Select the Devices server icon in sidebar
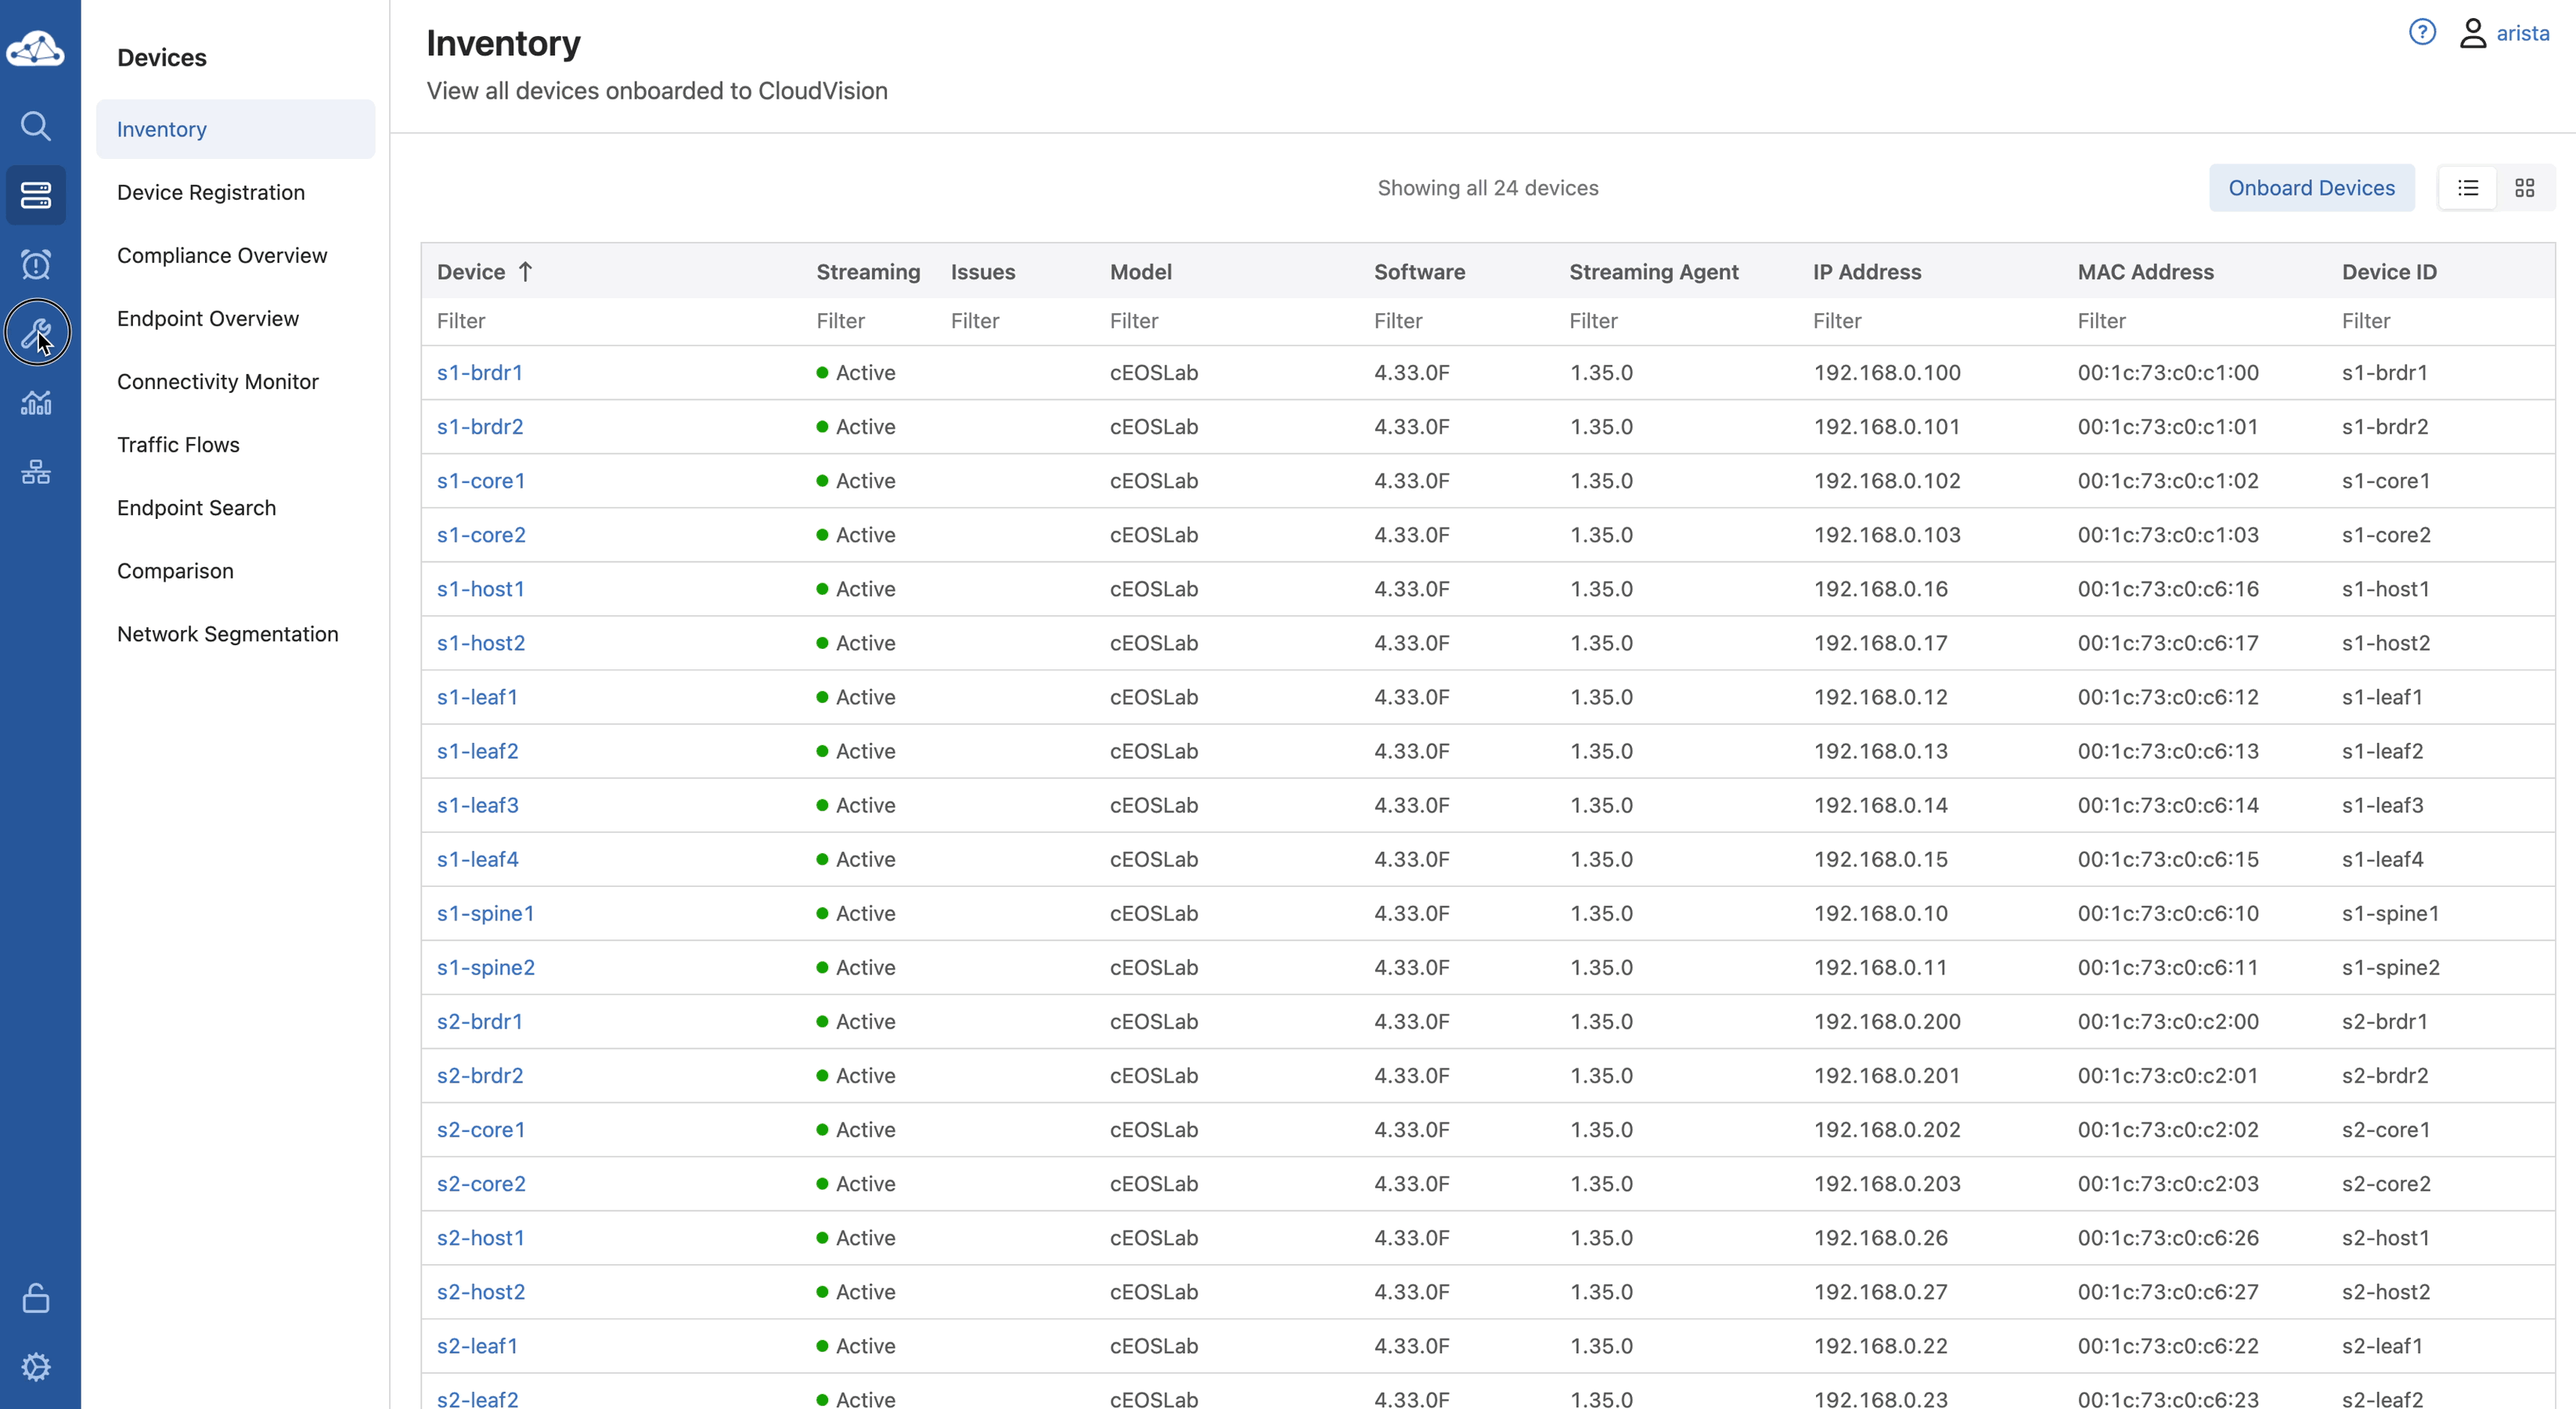 tap(36, 195)
